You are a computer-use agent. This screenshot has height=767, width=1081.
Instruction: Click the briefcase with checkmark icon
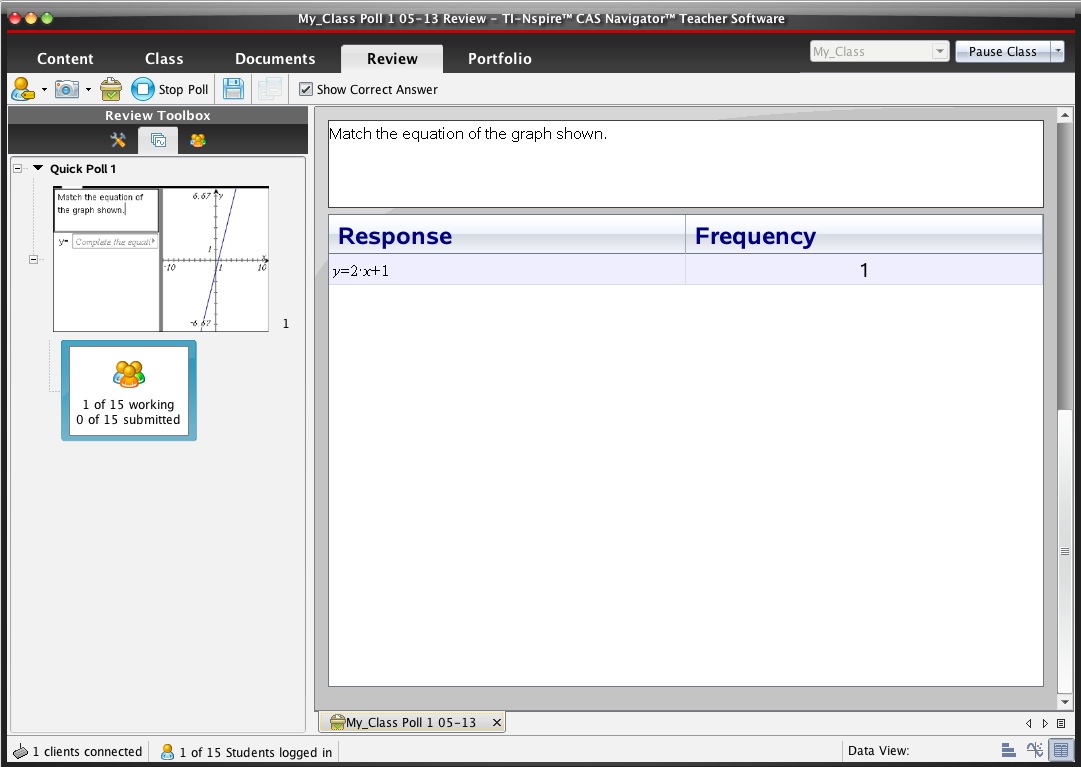click(x=111, y=89)
